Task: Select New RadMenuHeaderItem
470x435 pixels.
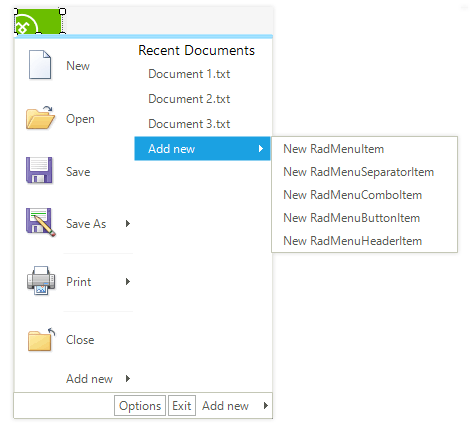Action: click(x=353, y=241)
